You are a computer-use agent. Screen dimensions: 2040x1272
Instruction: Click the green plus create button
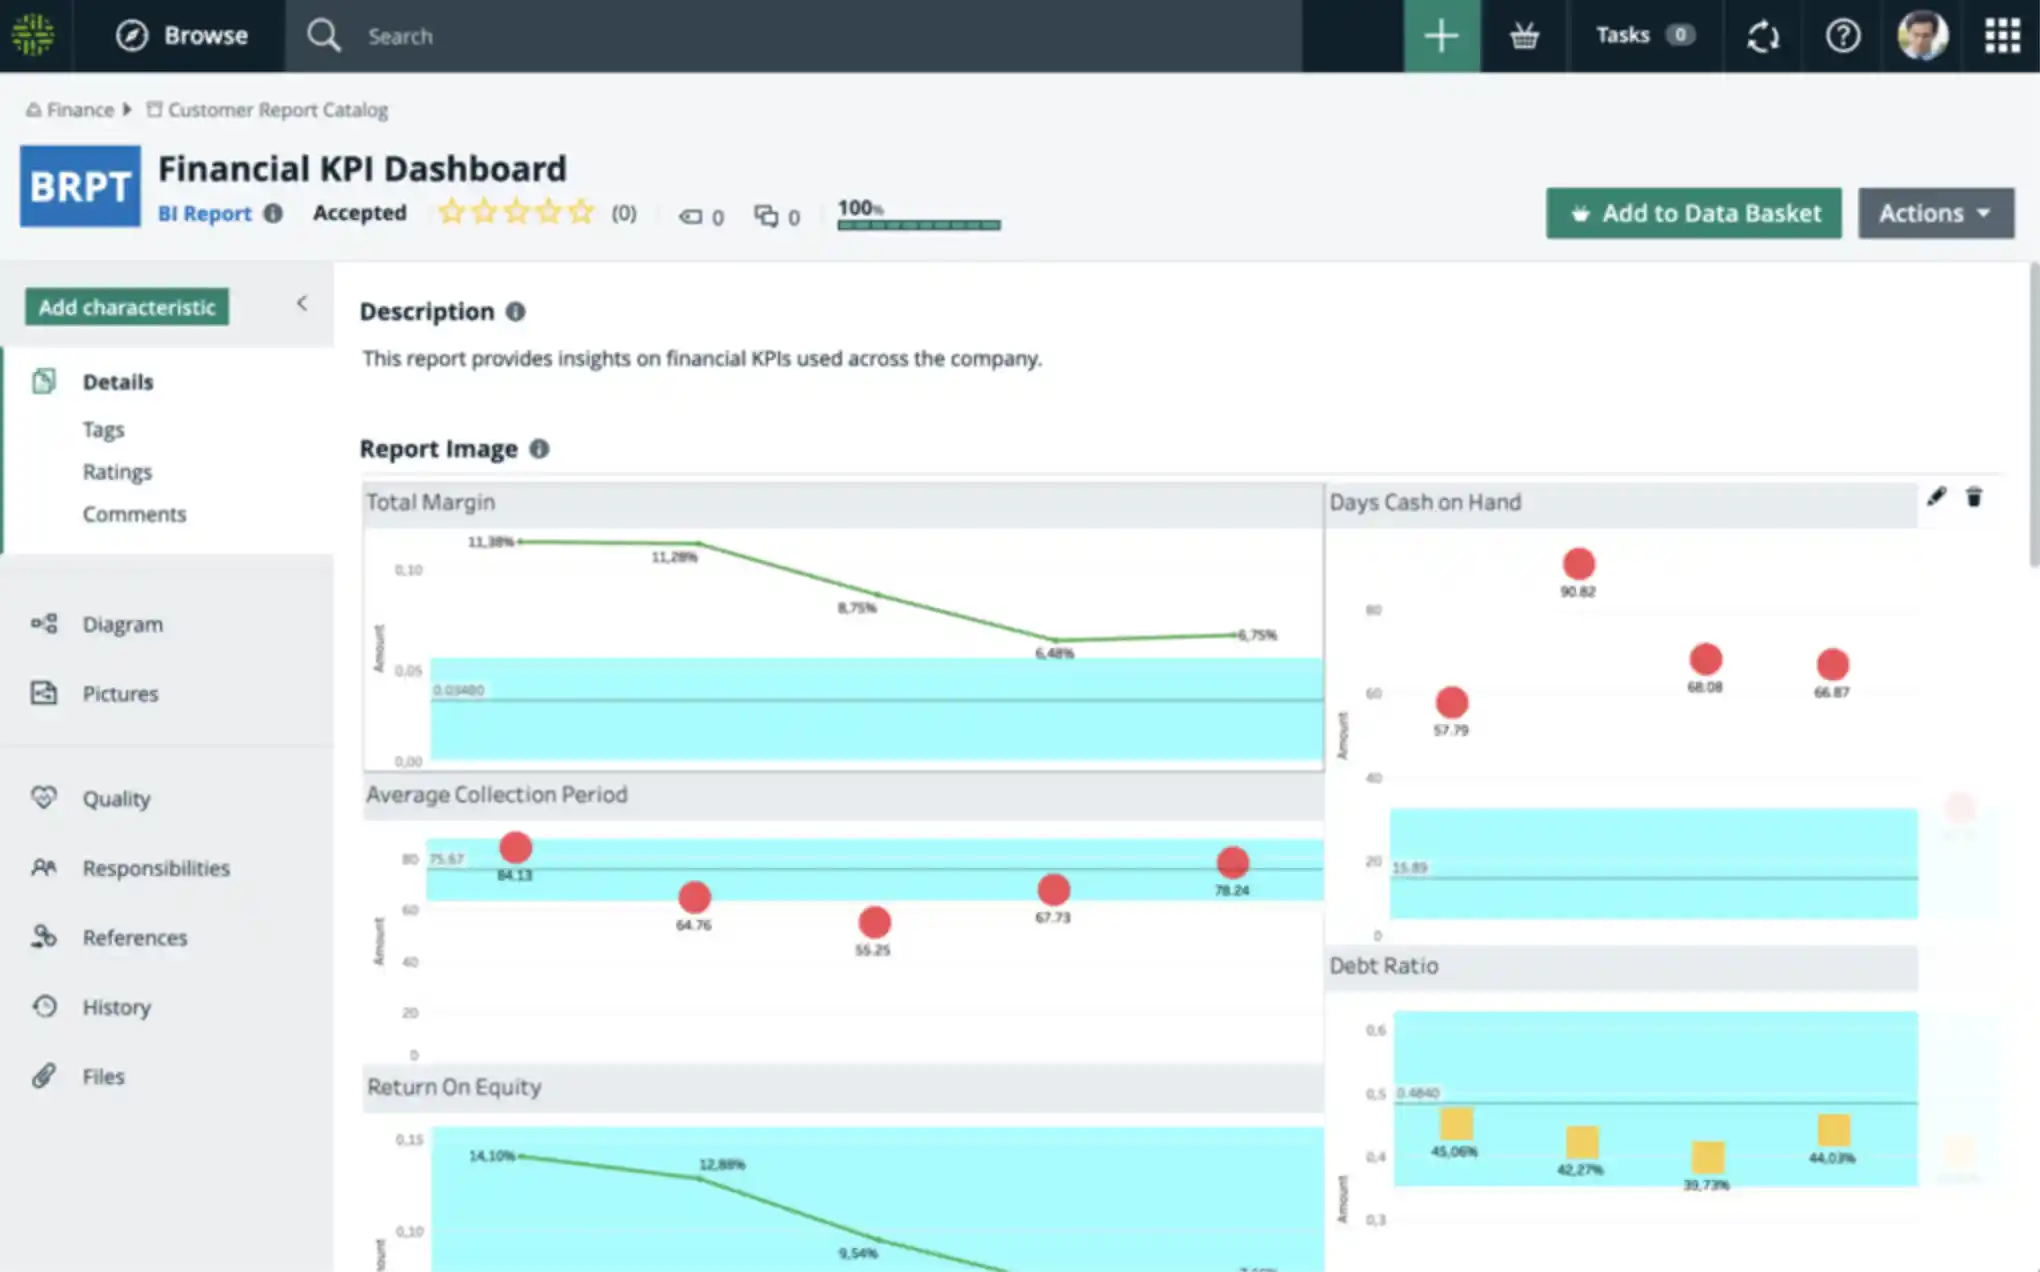(x=1441, y=36)
